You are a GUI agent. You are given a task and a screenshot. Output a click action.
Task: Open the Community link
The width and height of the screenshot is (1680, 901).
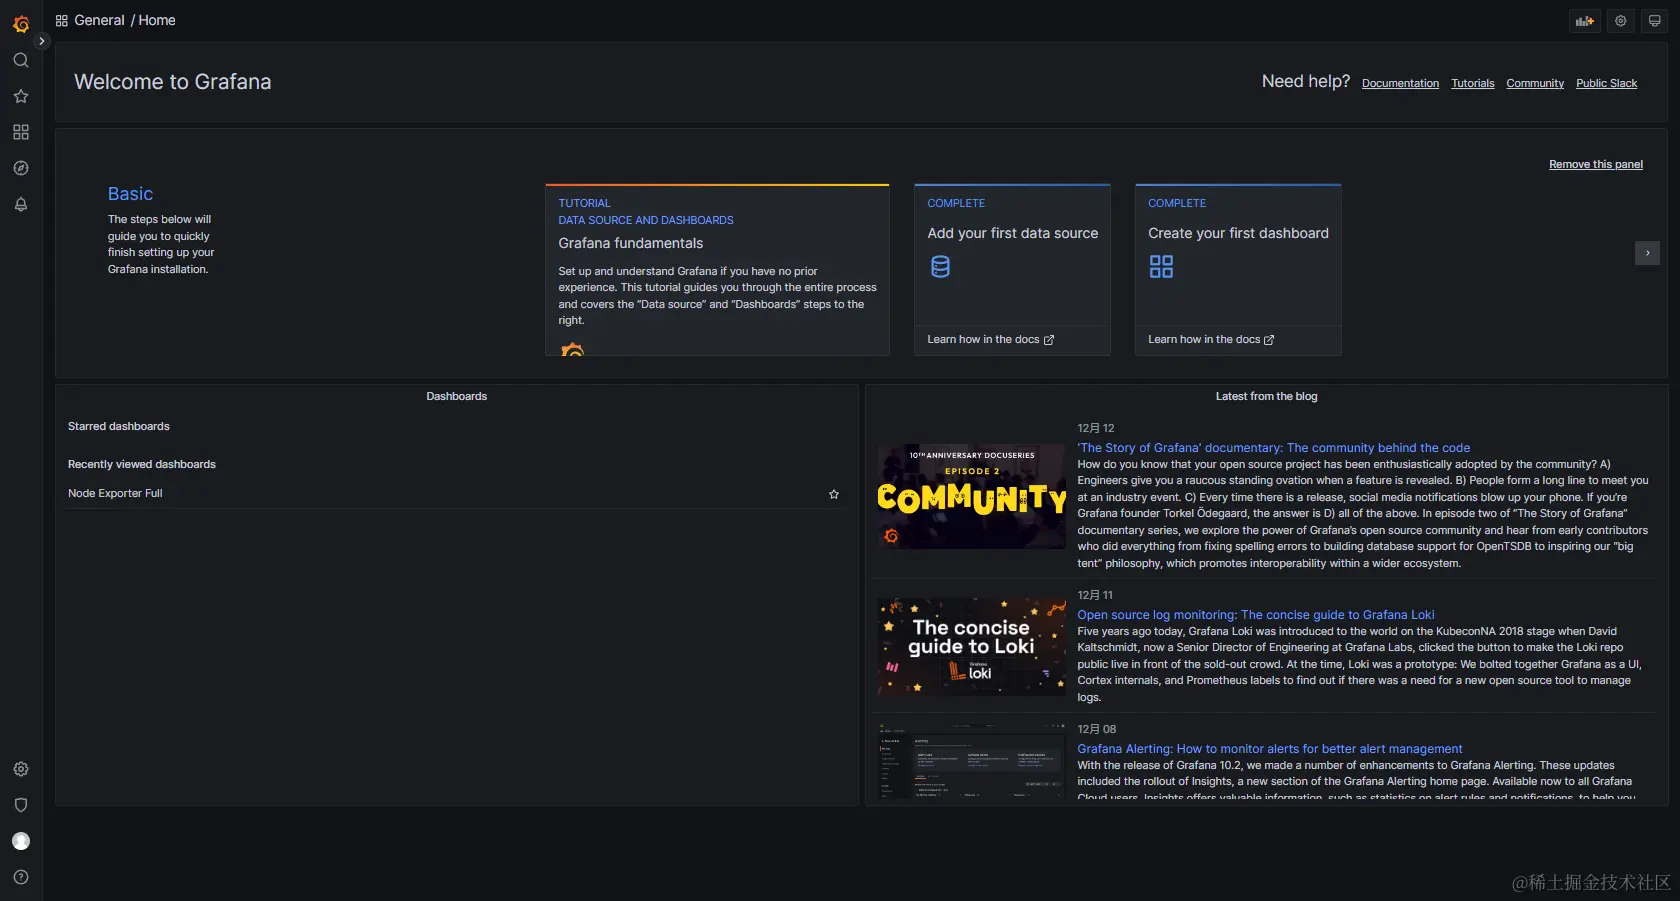[x=1535, y=83]
